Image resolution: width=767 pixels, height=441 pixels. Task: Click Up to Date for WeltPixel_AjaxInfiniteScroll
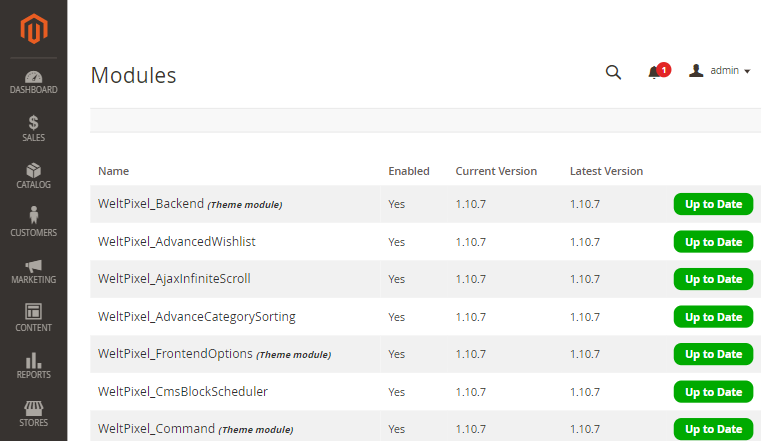pyautogui.click(x=713, y=279)
